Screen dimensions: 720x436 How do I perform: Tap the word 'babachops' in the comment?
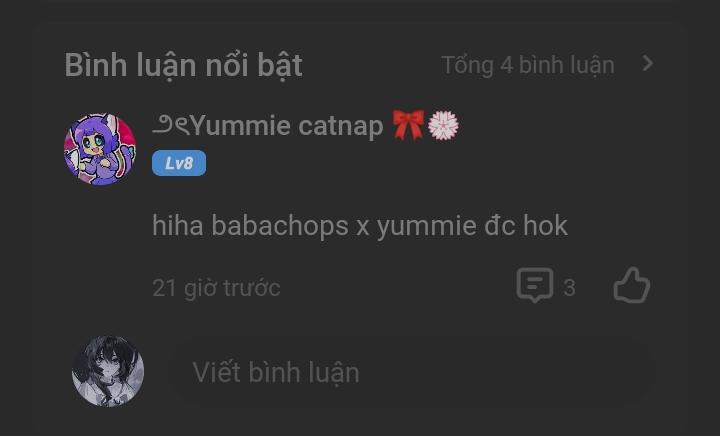[x=280, y=226]
